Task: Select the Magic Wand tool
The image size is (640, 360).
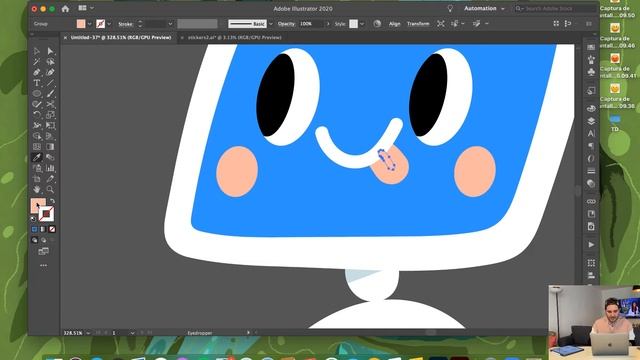Action: [37, 62]
